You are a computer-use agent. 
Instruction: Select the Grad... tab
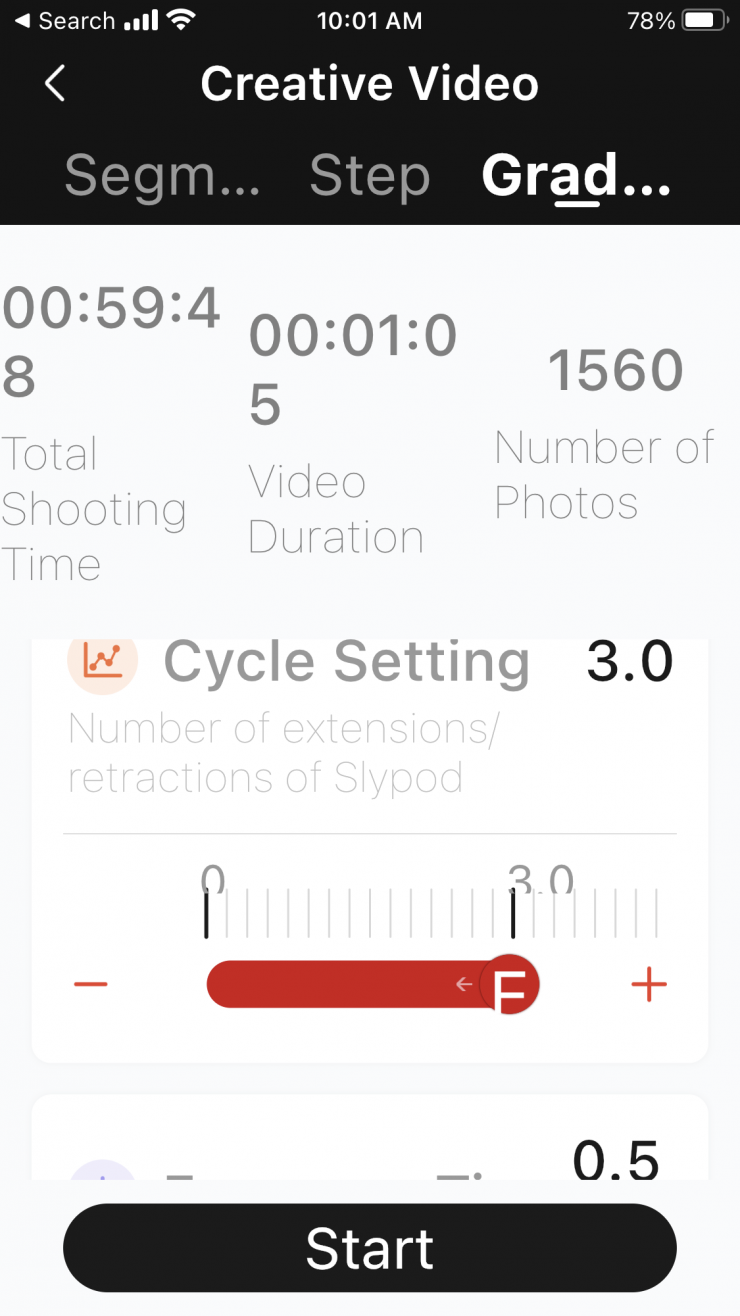pos(576,176)
